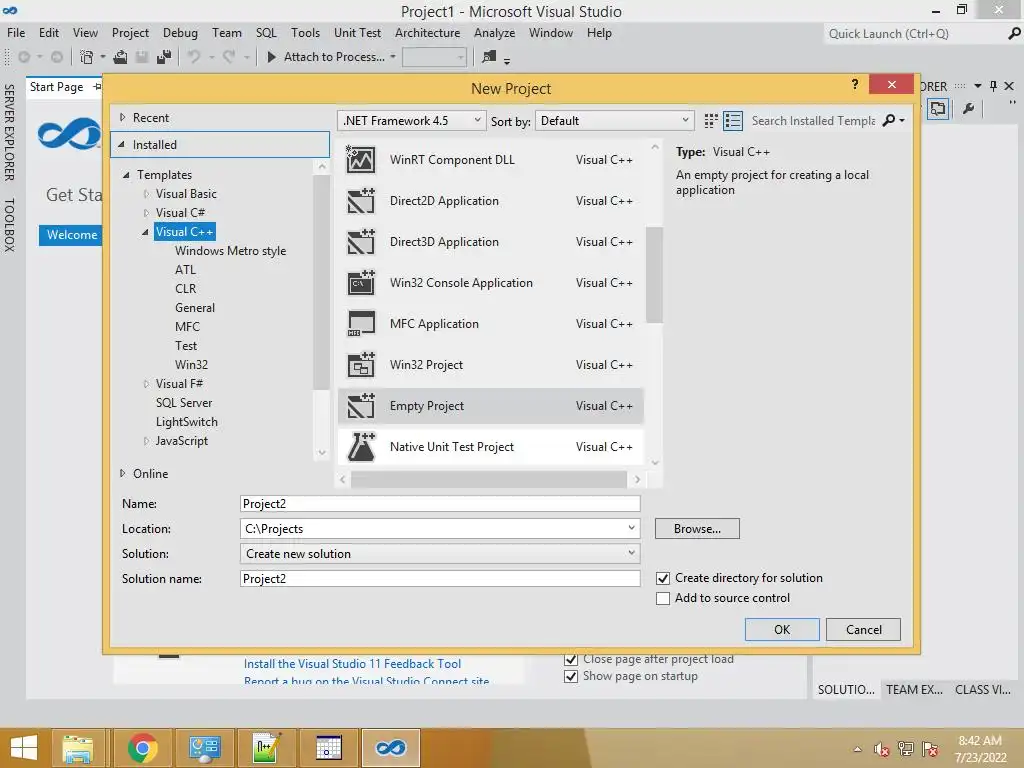Click the templates tree vertical scrollbar
Screen dimensions: 1024x768
(321, 282)
